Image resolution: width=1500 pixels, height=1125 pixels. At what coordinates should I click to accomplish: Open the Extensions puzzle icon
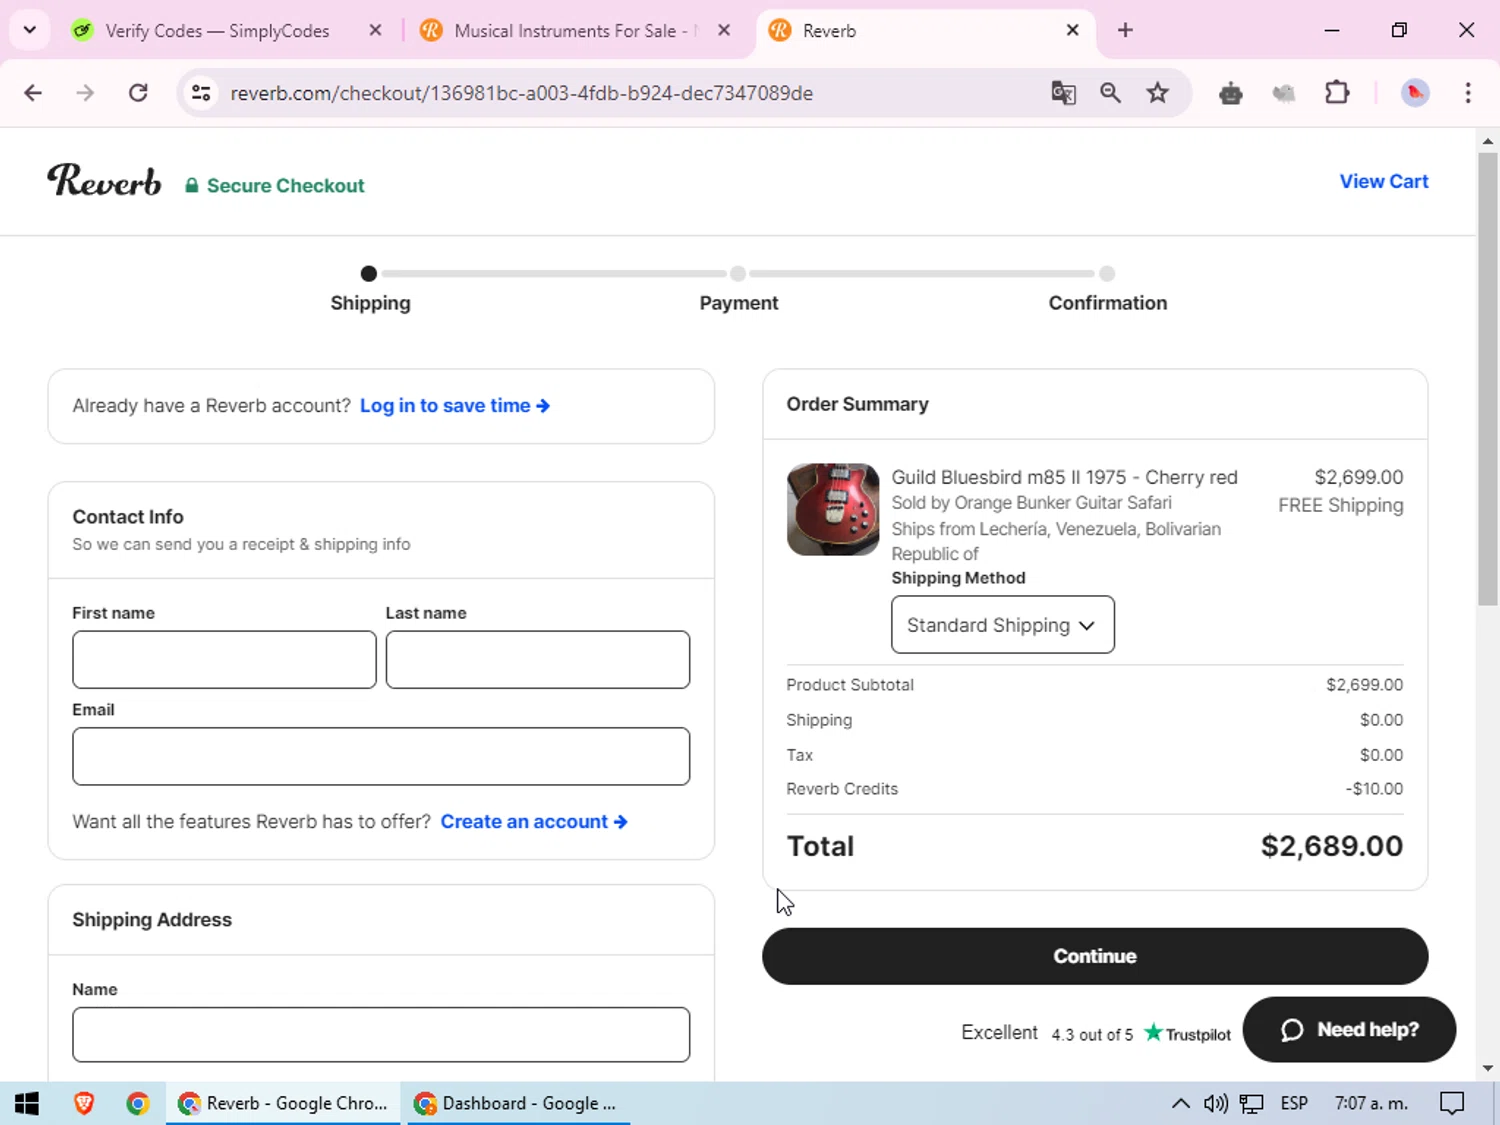point(1337,93)
